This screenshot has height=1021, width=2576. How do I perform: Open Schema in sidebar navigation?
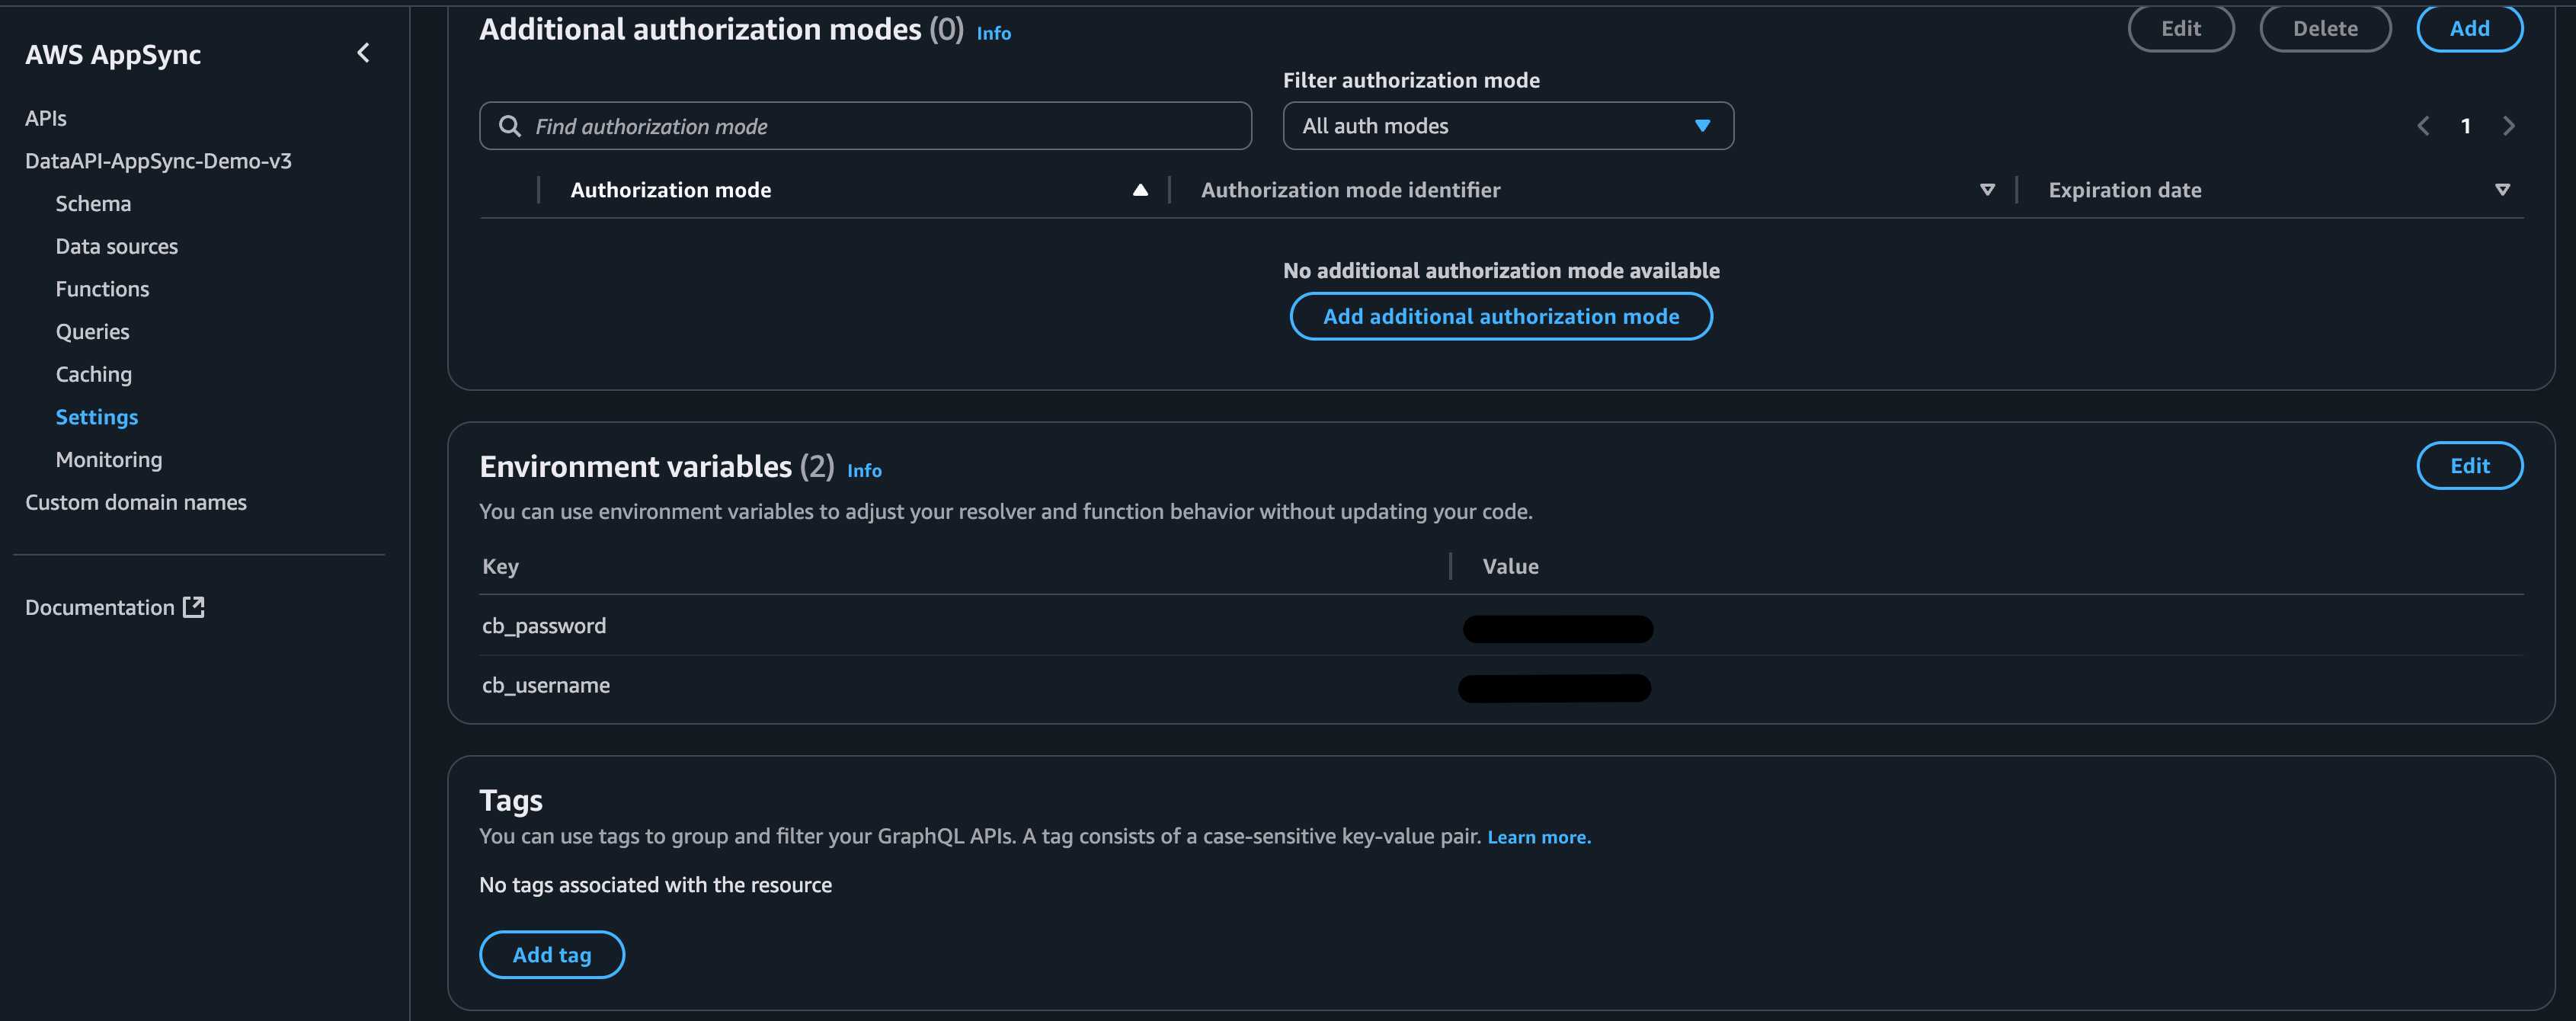click(x=93, y=204)
